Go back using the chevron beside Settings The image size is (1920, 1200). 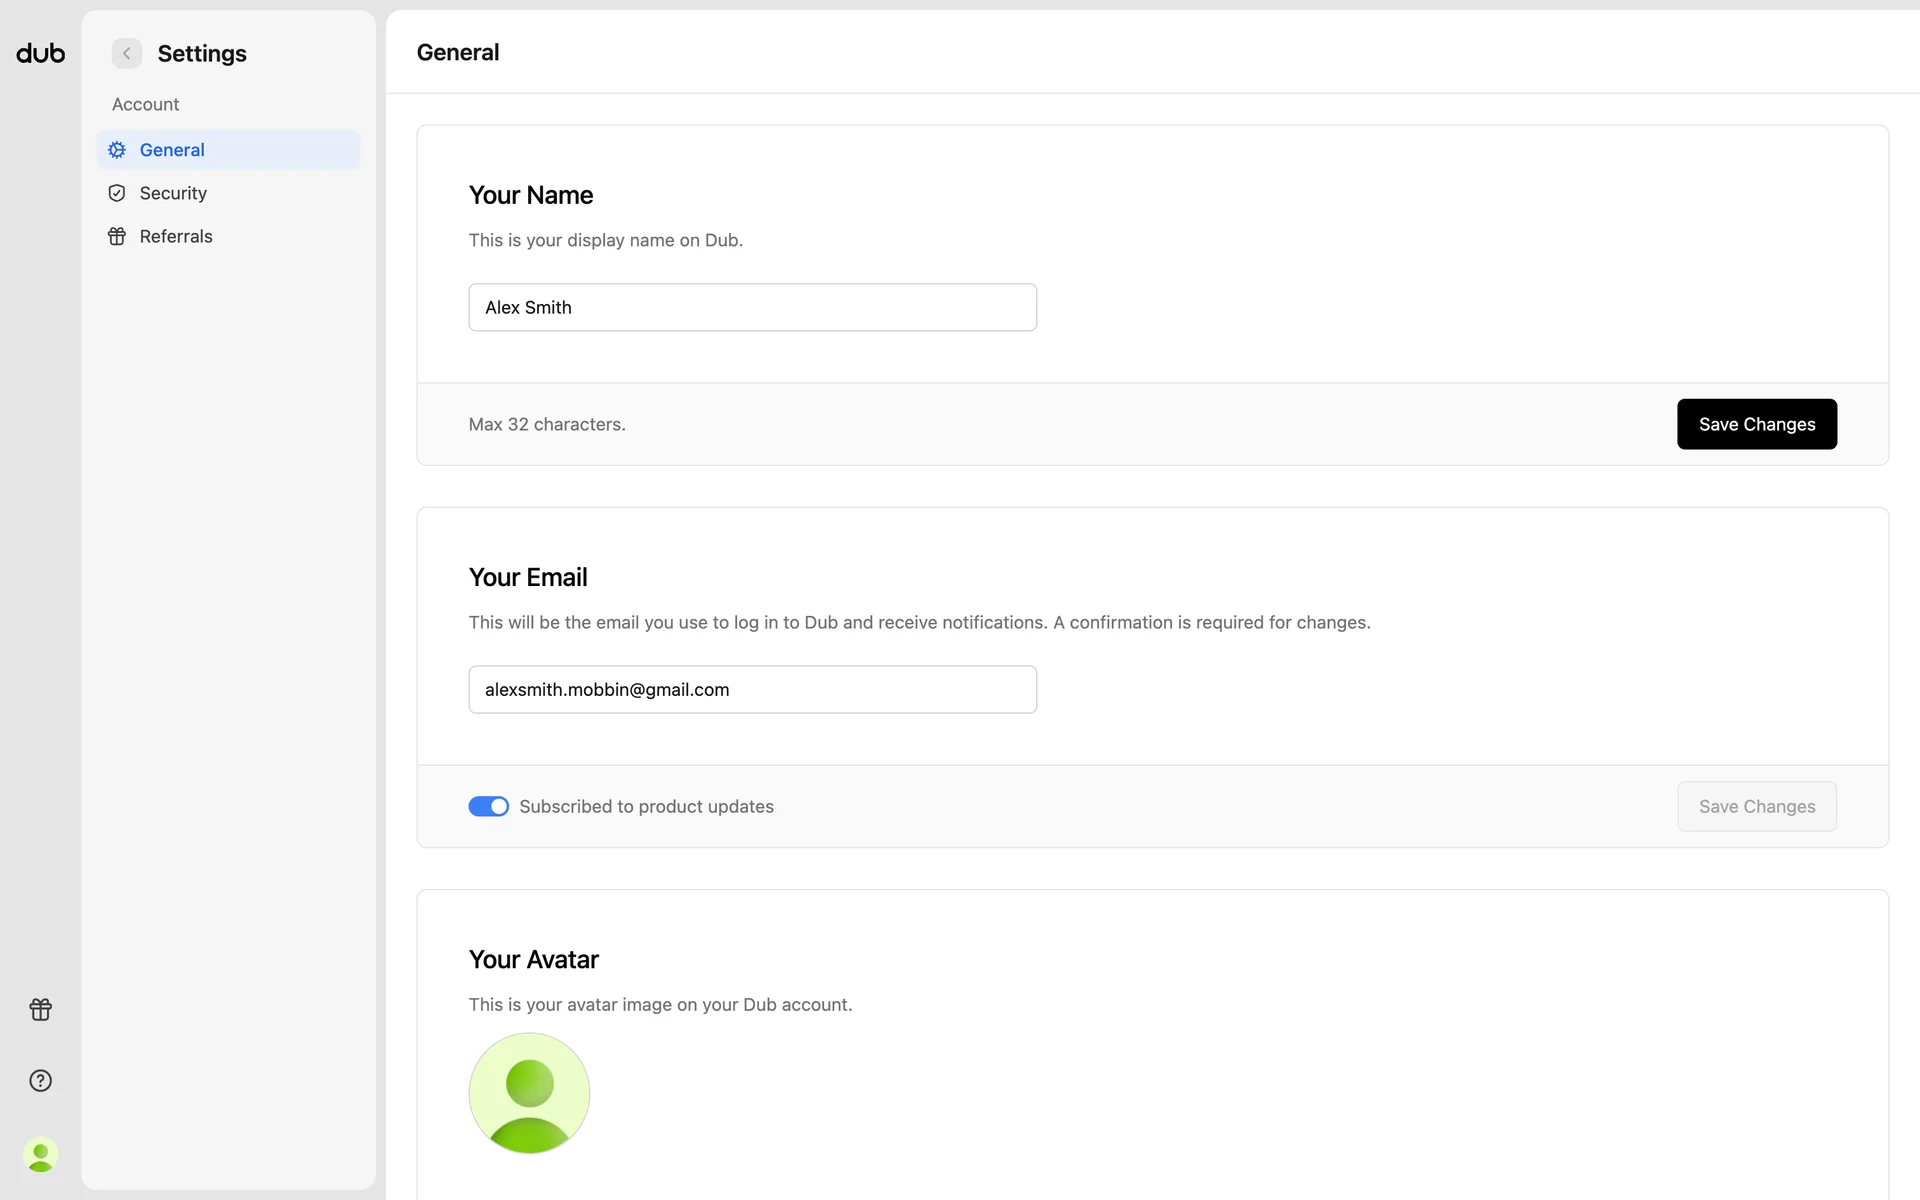(127, 53)
